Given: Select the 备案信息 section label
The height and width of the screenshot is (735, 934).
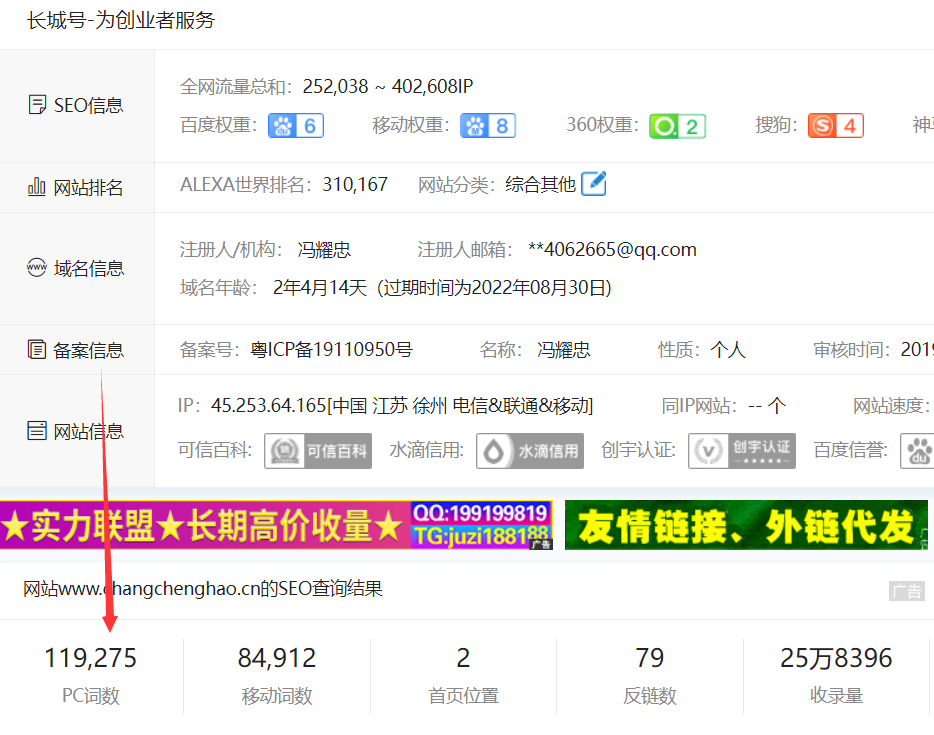Looking at the screenshot, I should pos(76,350).
